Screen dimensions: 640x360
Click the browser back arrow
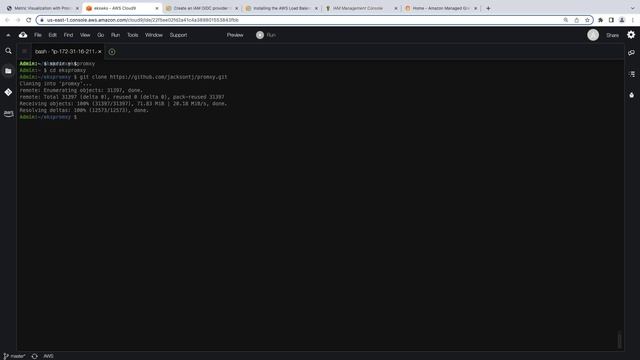7,20
